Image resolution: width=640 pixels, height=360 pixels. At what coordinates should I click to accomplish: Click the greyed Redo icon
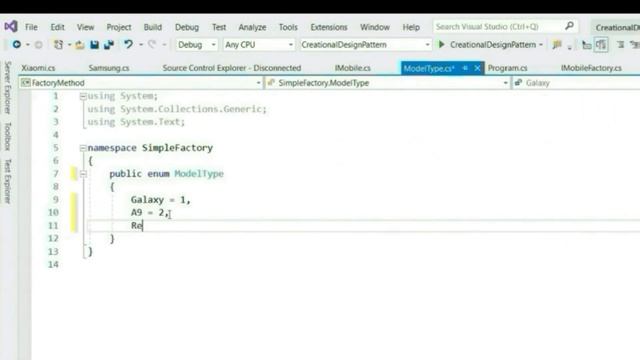coord(152,44)
